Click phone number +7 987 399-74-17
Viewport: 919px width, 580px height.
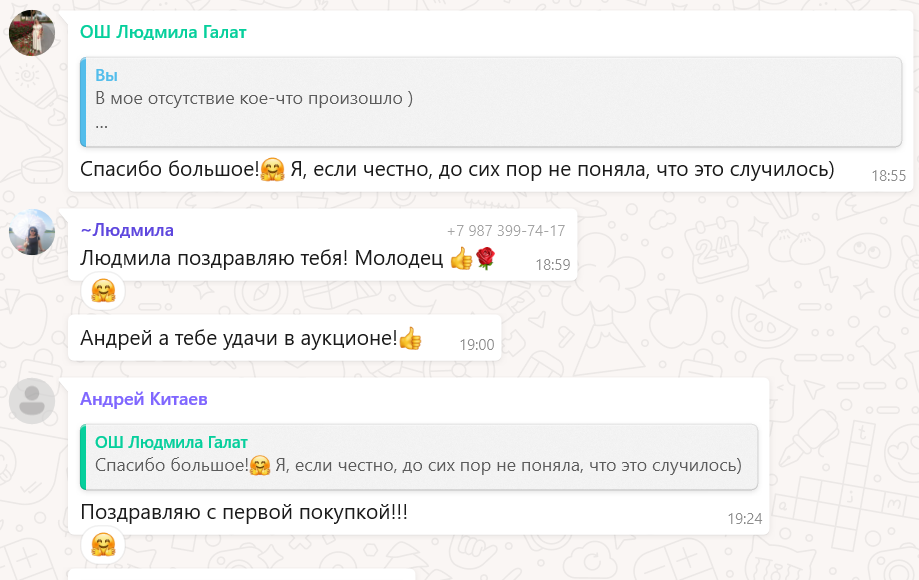pyautogui.click(x=506, y=231)
